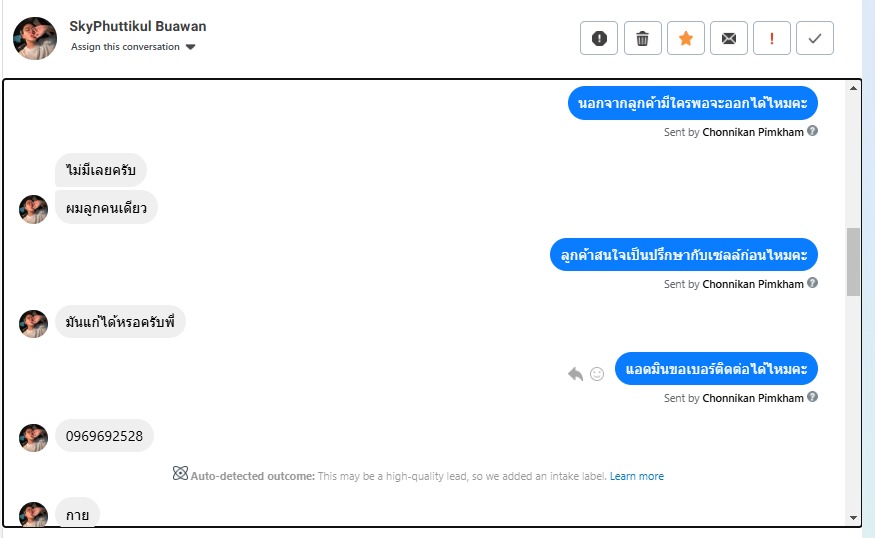Viewport: 875px width, 538px height.
Task: Mark conversation as spam with octagon icon
Action: pyautogui.click(x=599, y=39)
